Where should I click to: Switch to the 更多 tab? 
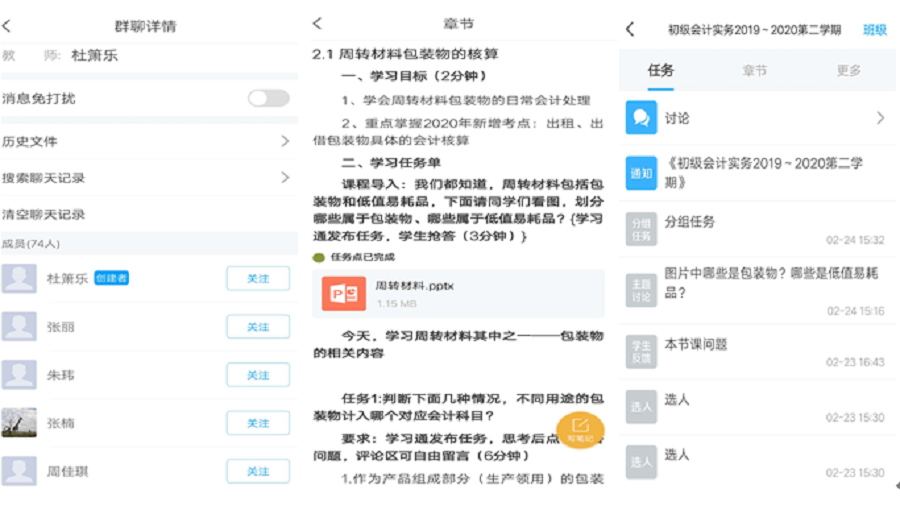(x=848, y=70)
